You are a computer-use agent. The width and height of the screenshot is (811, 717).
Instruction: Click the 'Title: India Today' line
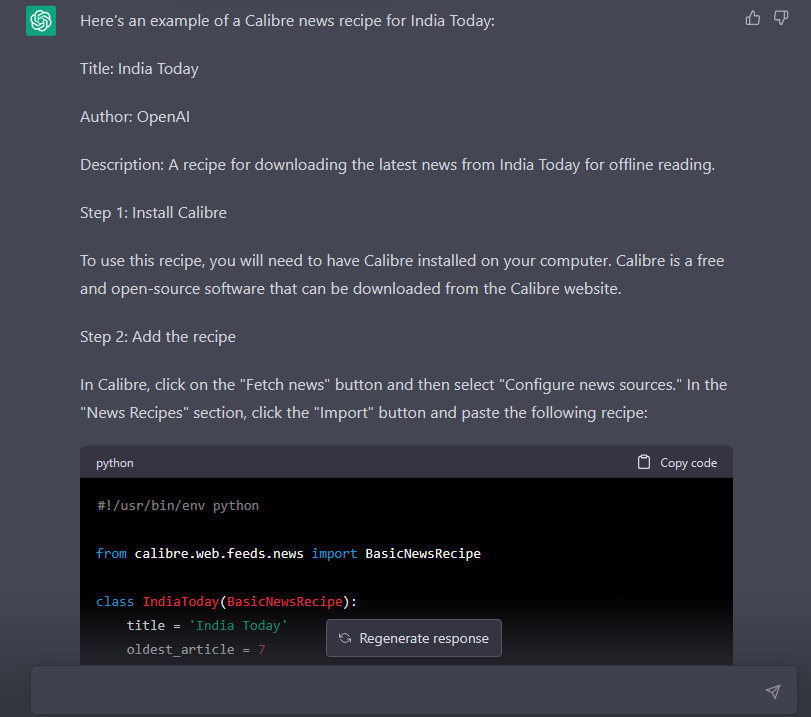[x=139, y=69]
